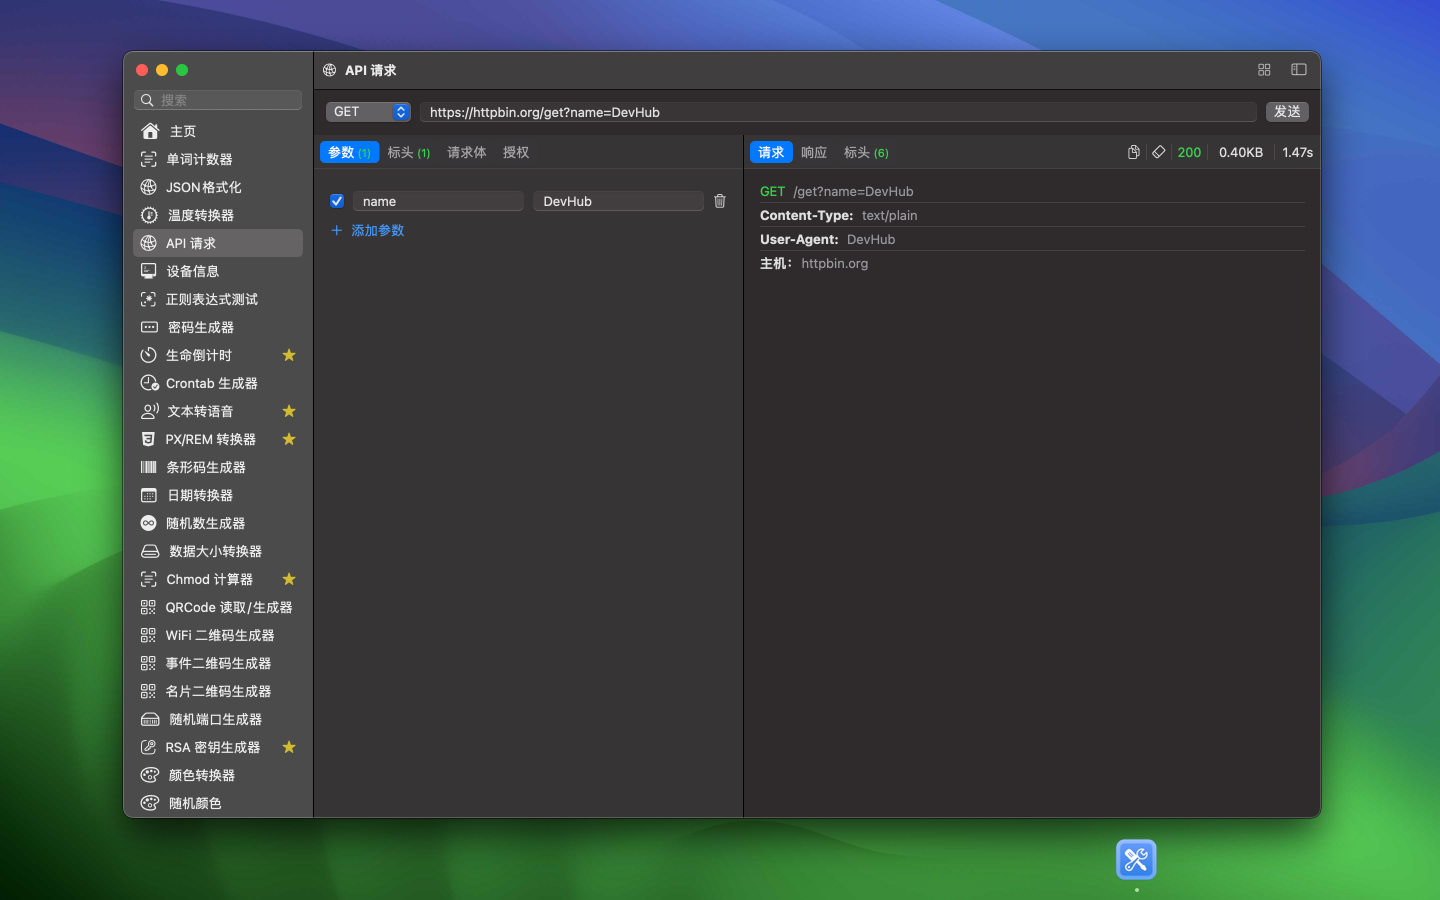This screenshot has height=900, width=1440.
Task: Toggle the favorite star on 生命倒计时
Action: pos(289,355)
